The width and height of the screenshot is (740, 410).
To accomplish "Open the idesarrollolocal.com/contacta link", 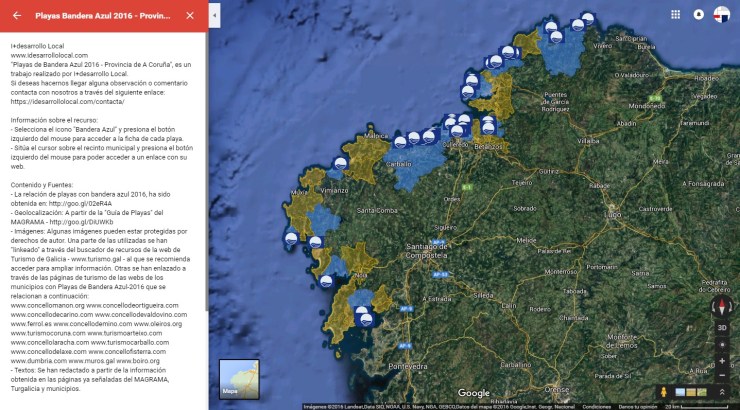I will 67,101.
